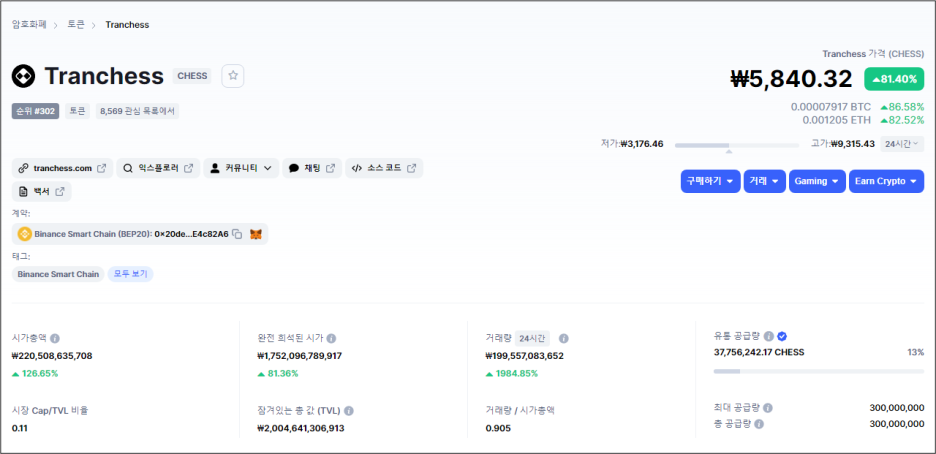Click the 8,569 관심 목록에서 badge
The height and width of the screenshot is (454, 936).
coord(137,111)
